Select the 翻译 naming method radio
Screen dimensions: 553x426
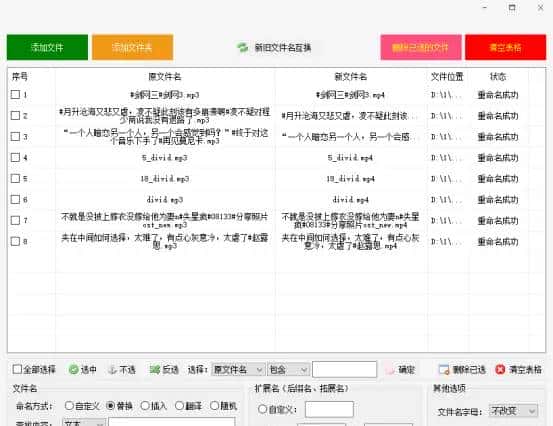tap(180, 406)
